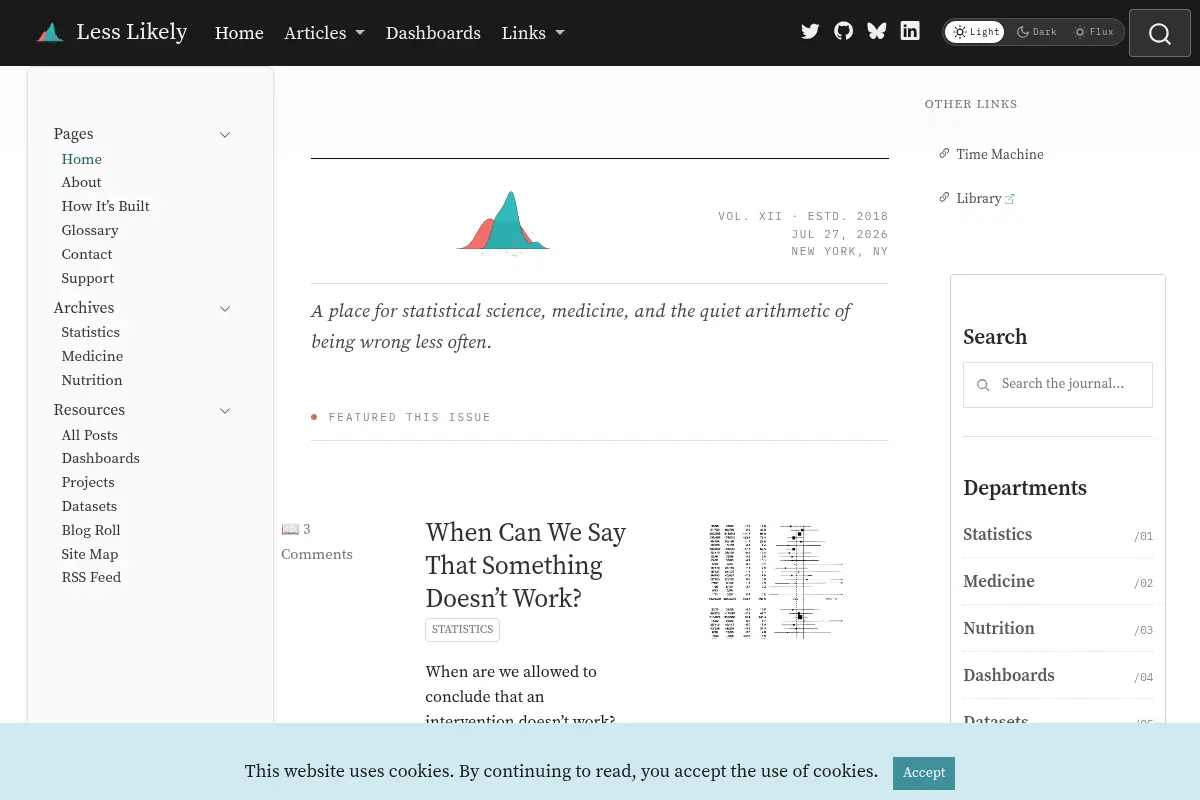Click the header search magnifier button
Screen dimensions: 1200x800
[x=1160, y=33]
